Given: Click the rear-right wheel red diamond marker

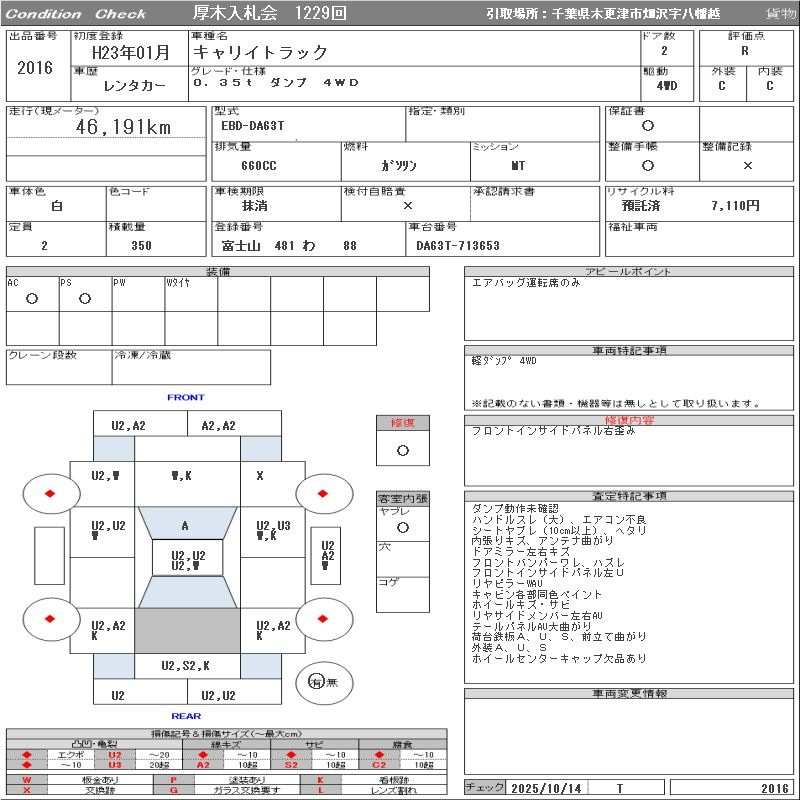Looking at the screenshot, I should click(324, 619).
